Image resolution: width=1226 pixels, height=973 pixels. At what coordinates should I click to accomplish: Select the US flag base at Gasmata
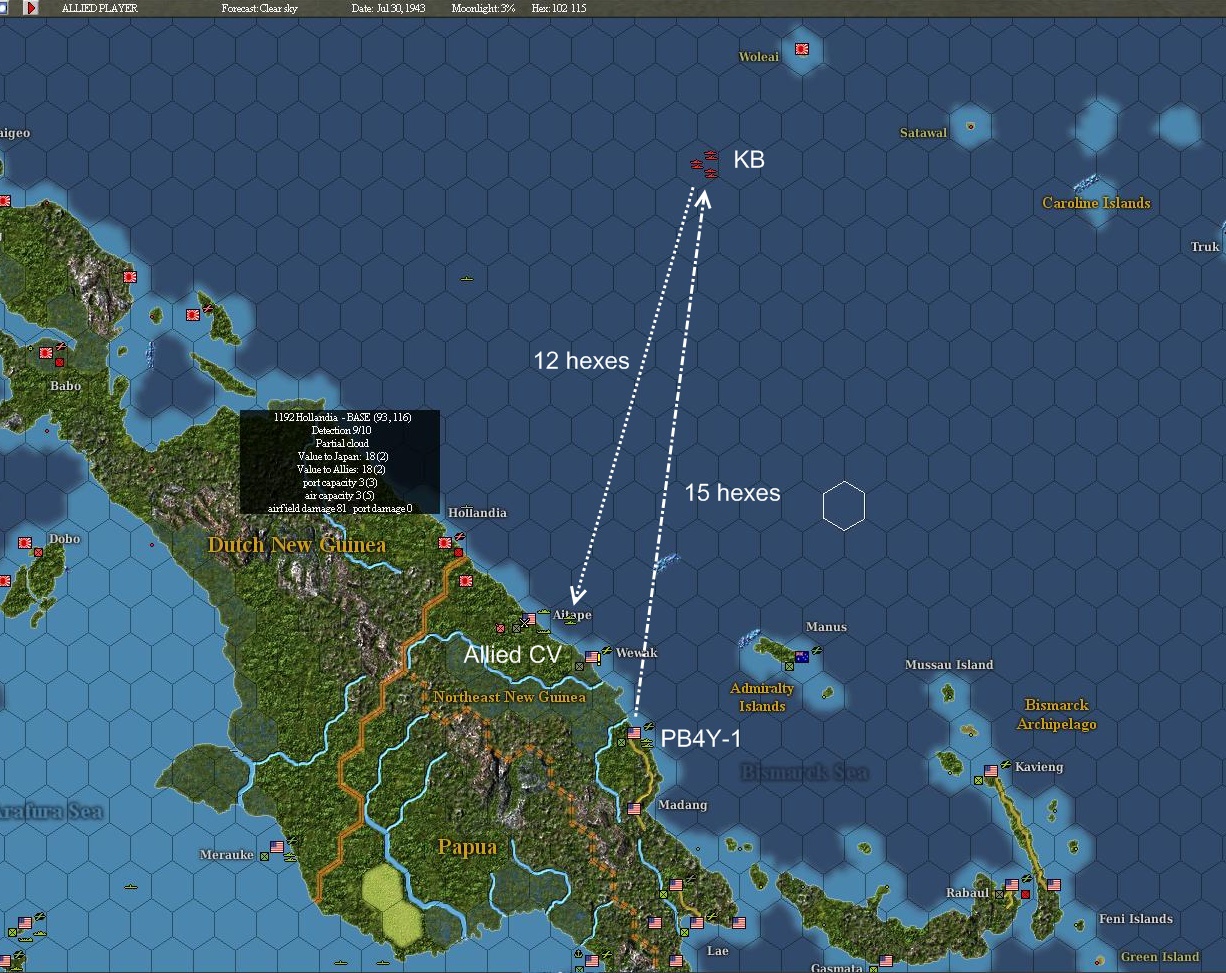coord(885,960)
